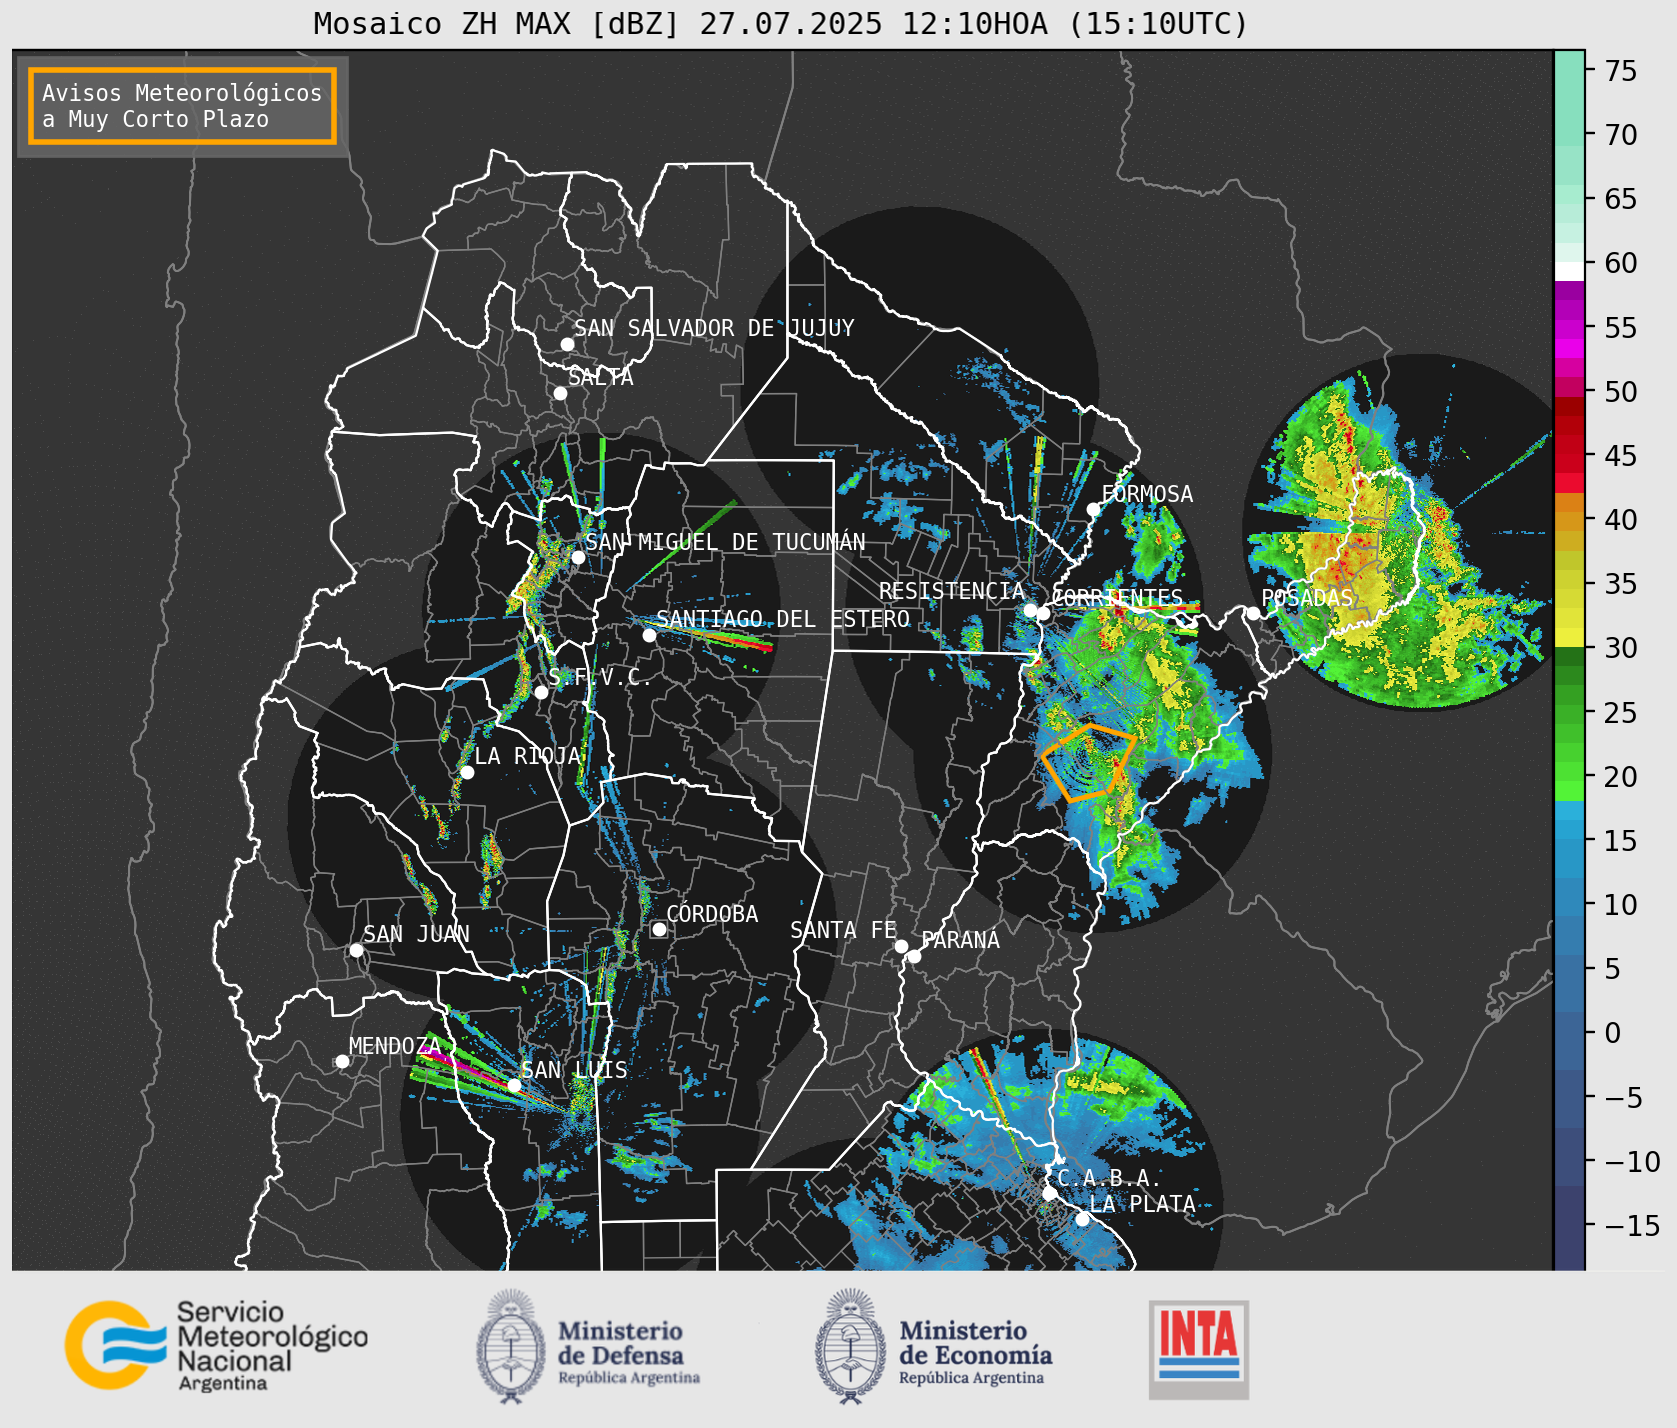This screenshot has width=1677, height=1428.
Task: Click the Servicio Meteorológico Nacional logo
Action: coord(217,1345)
